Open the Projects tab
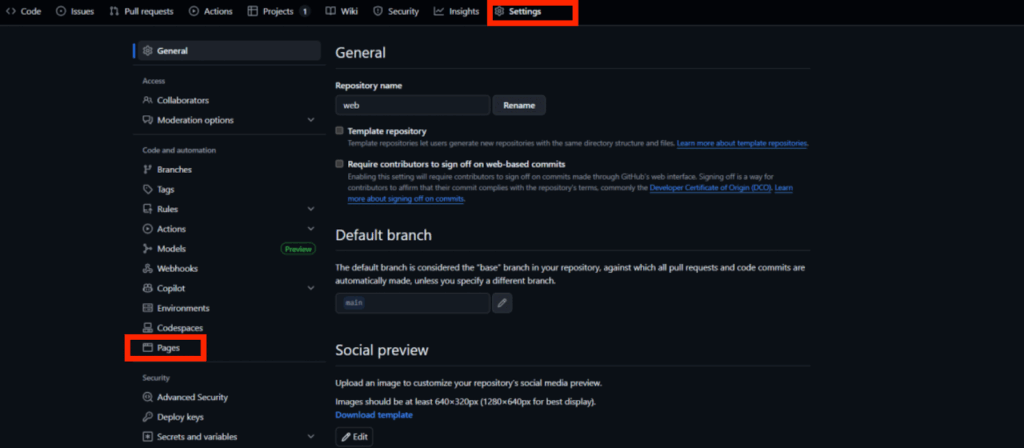This screenshot has height=448, width=1024. (278, 11)
